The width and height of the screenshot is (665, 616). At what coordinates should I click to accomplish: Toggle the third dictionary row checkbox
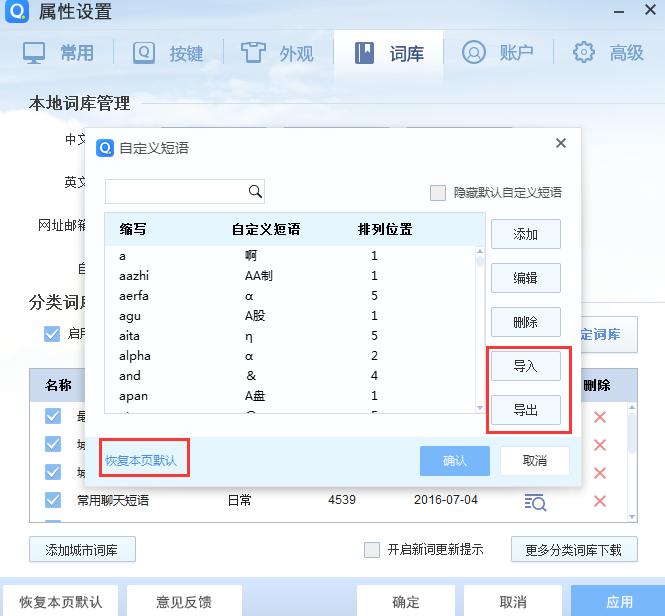pos(53,472)
